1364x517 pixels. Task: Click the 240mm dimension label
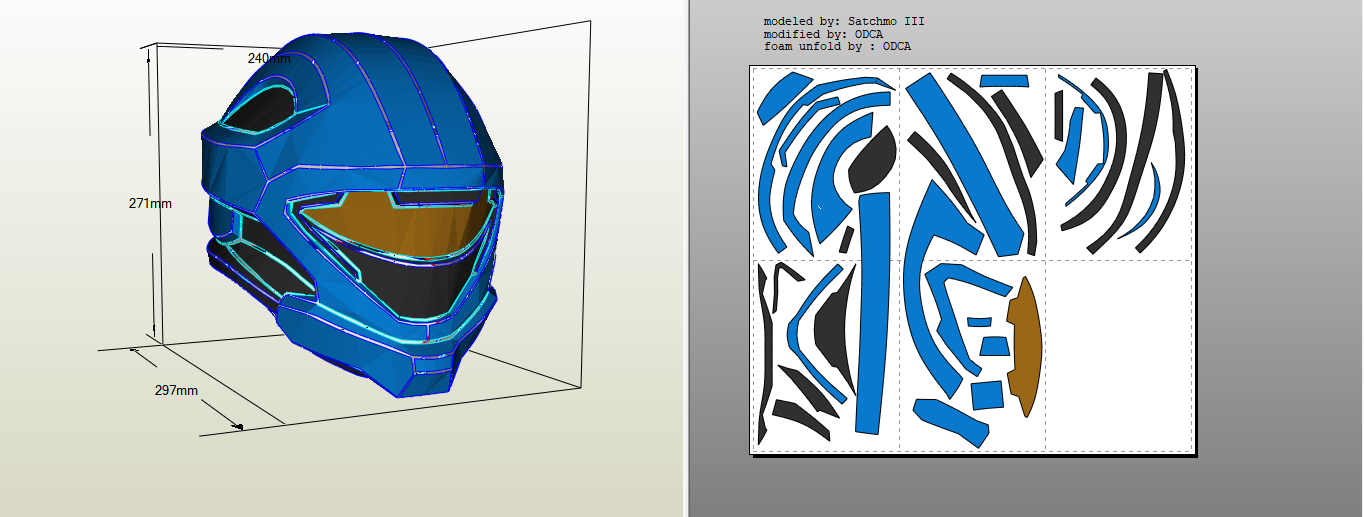point(269,59)
